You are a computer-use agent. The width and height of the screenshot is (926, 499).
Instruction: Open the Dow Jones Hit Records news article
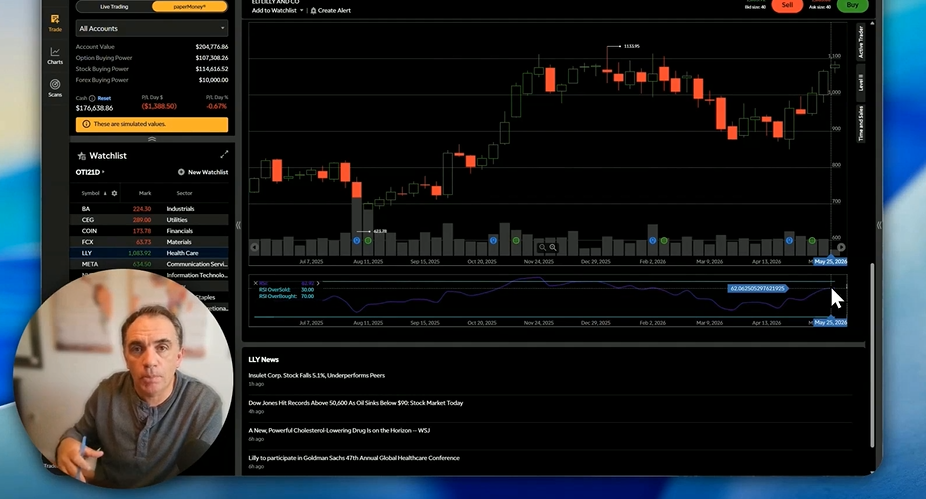pyautogui.click(x=356, y=403)
